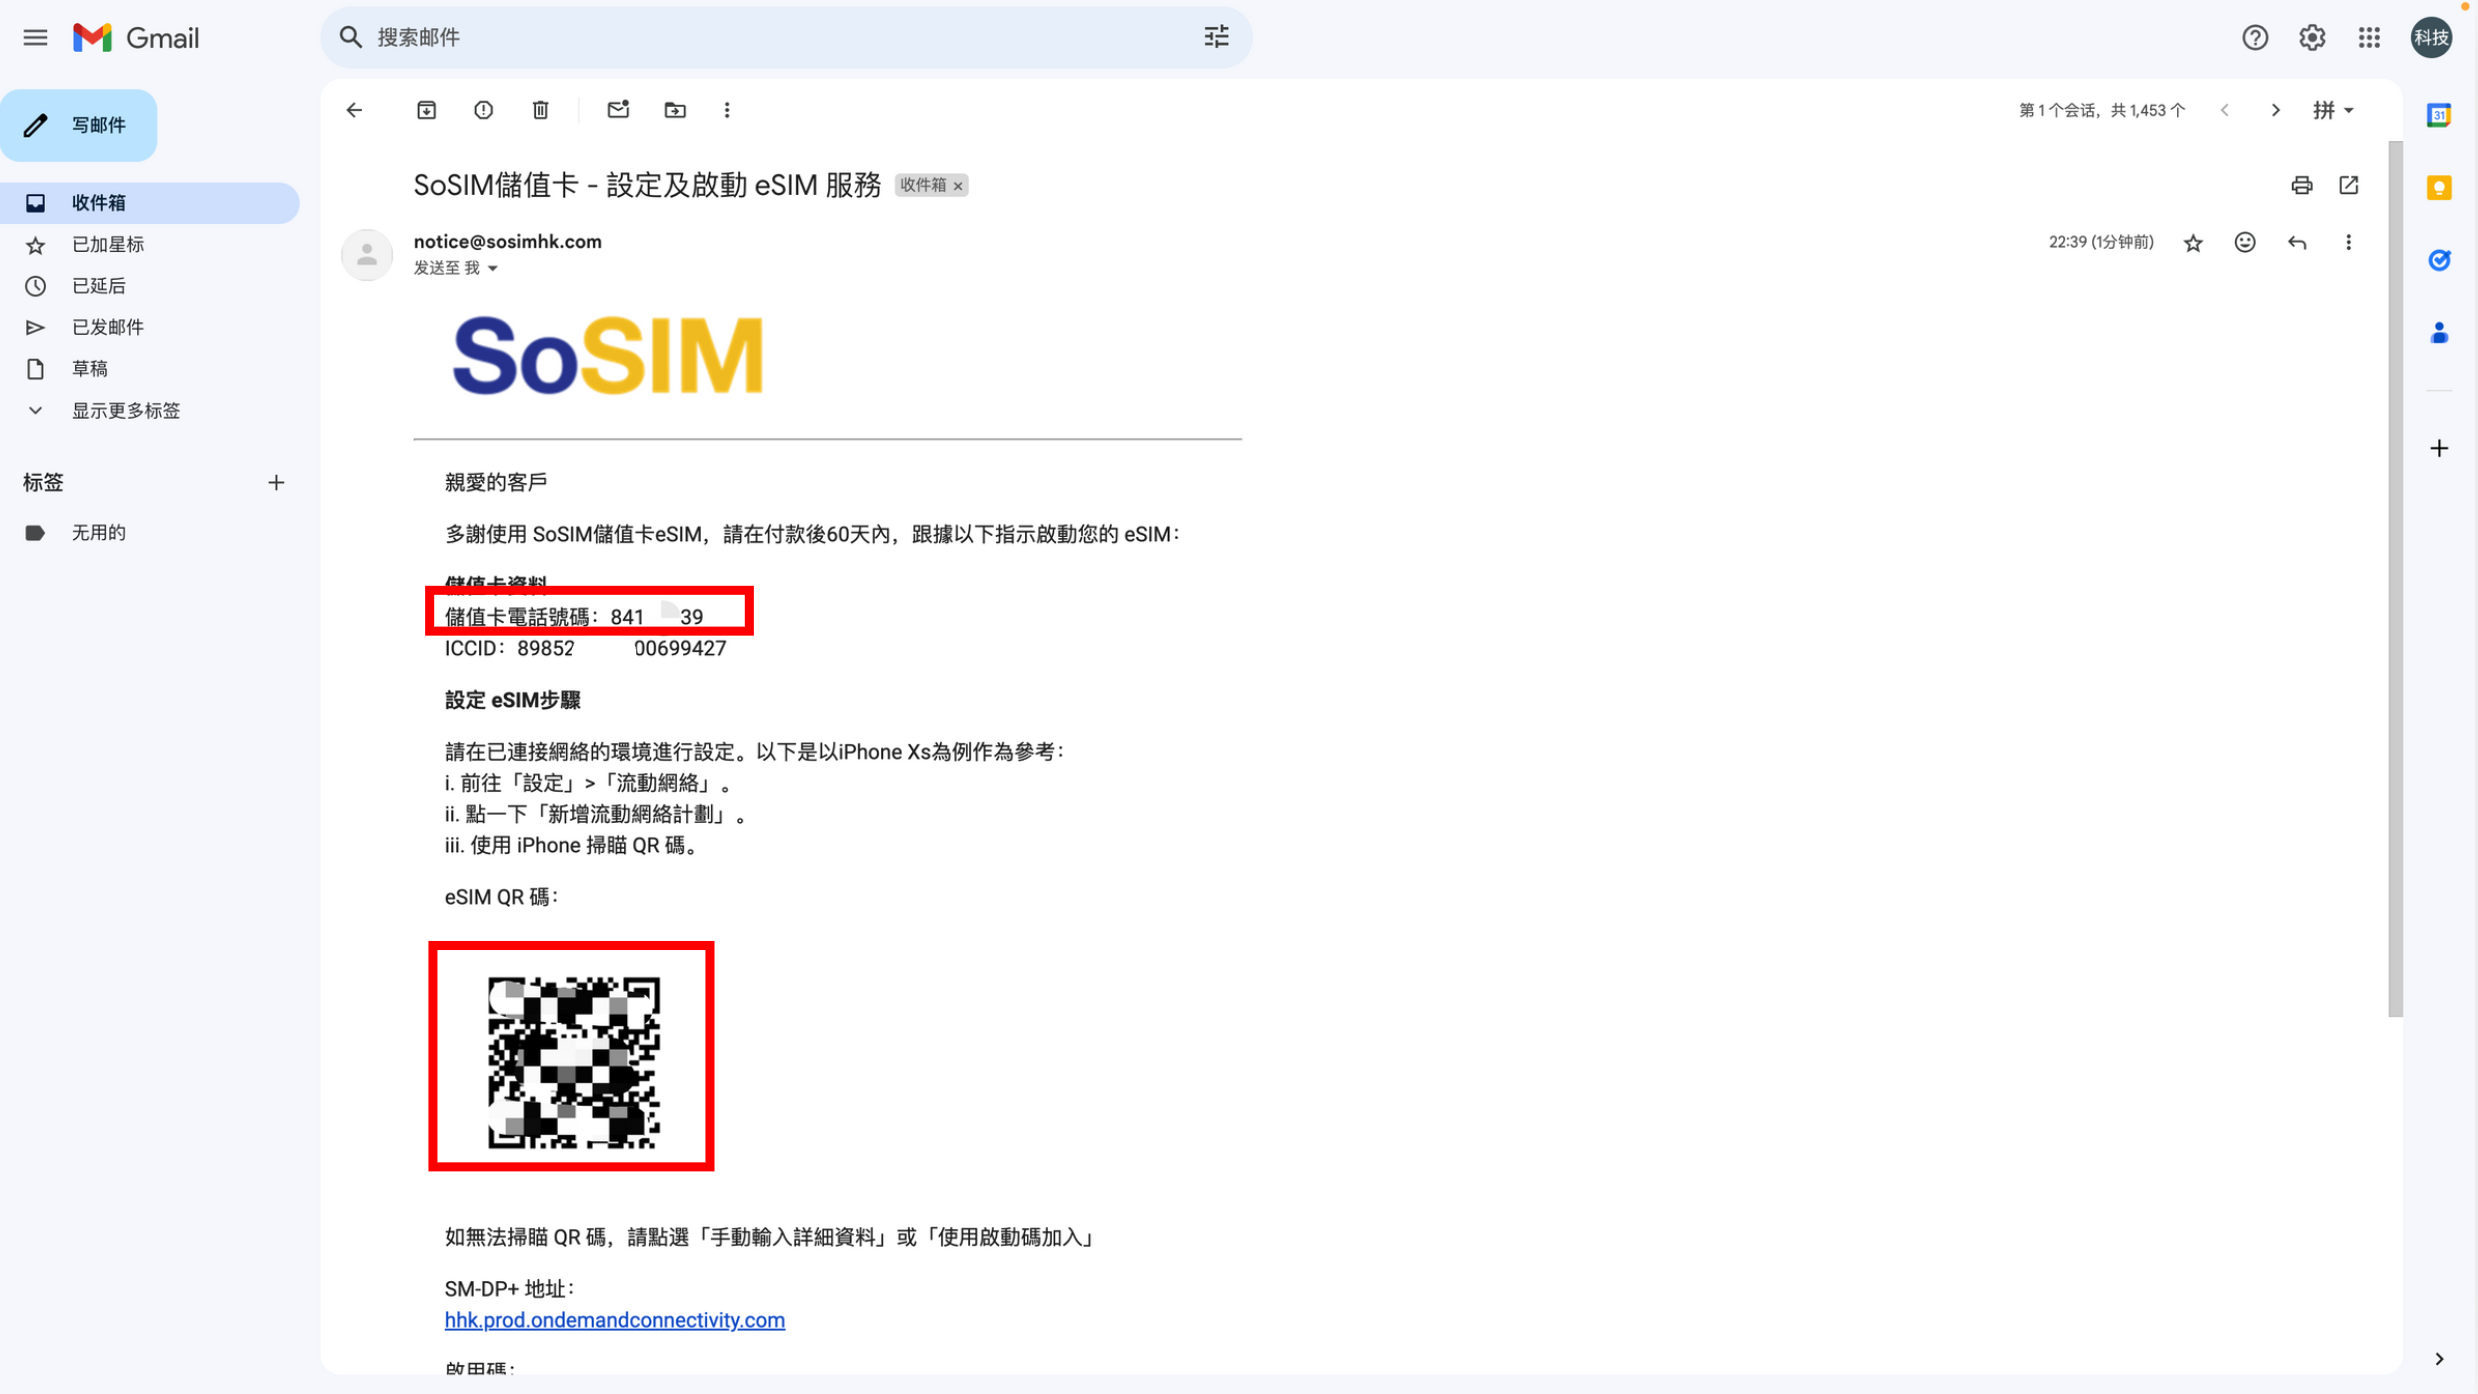Click the 22:39 timestamp
The height and width of the screenshot is (1394, 2478).
tap(2100, 243)
